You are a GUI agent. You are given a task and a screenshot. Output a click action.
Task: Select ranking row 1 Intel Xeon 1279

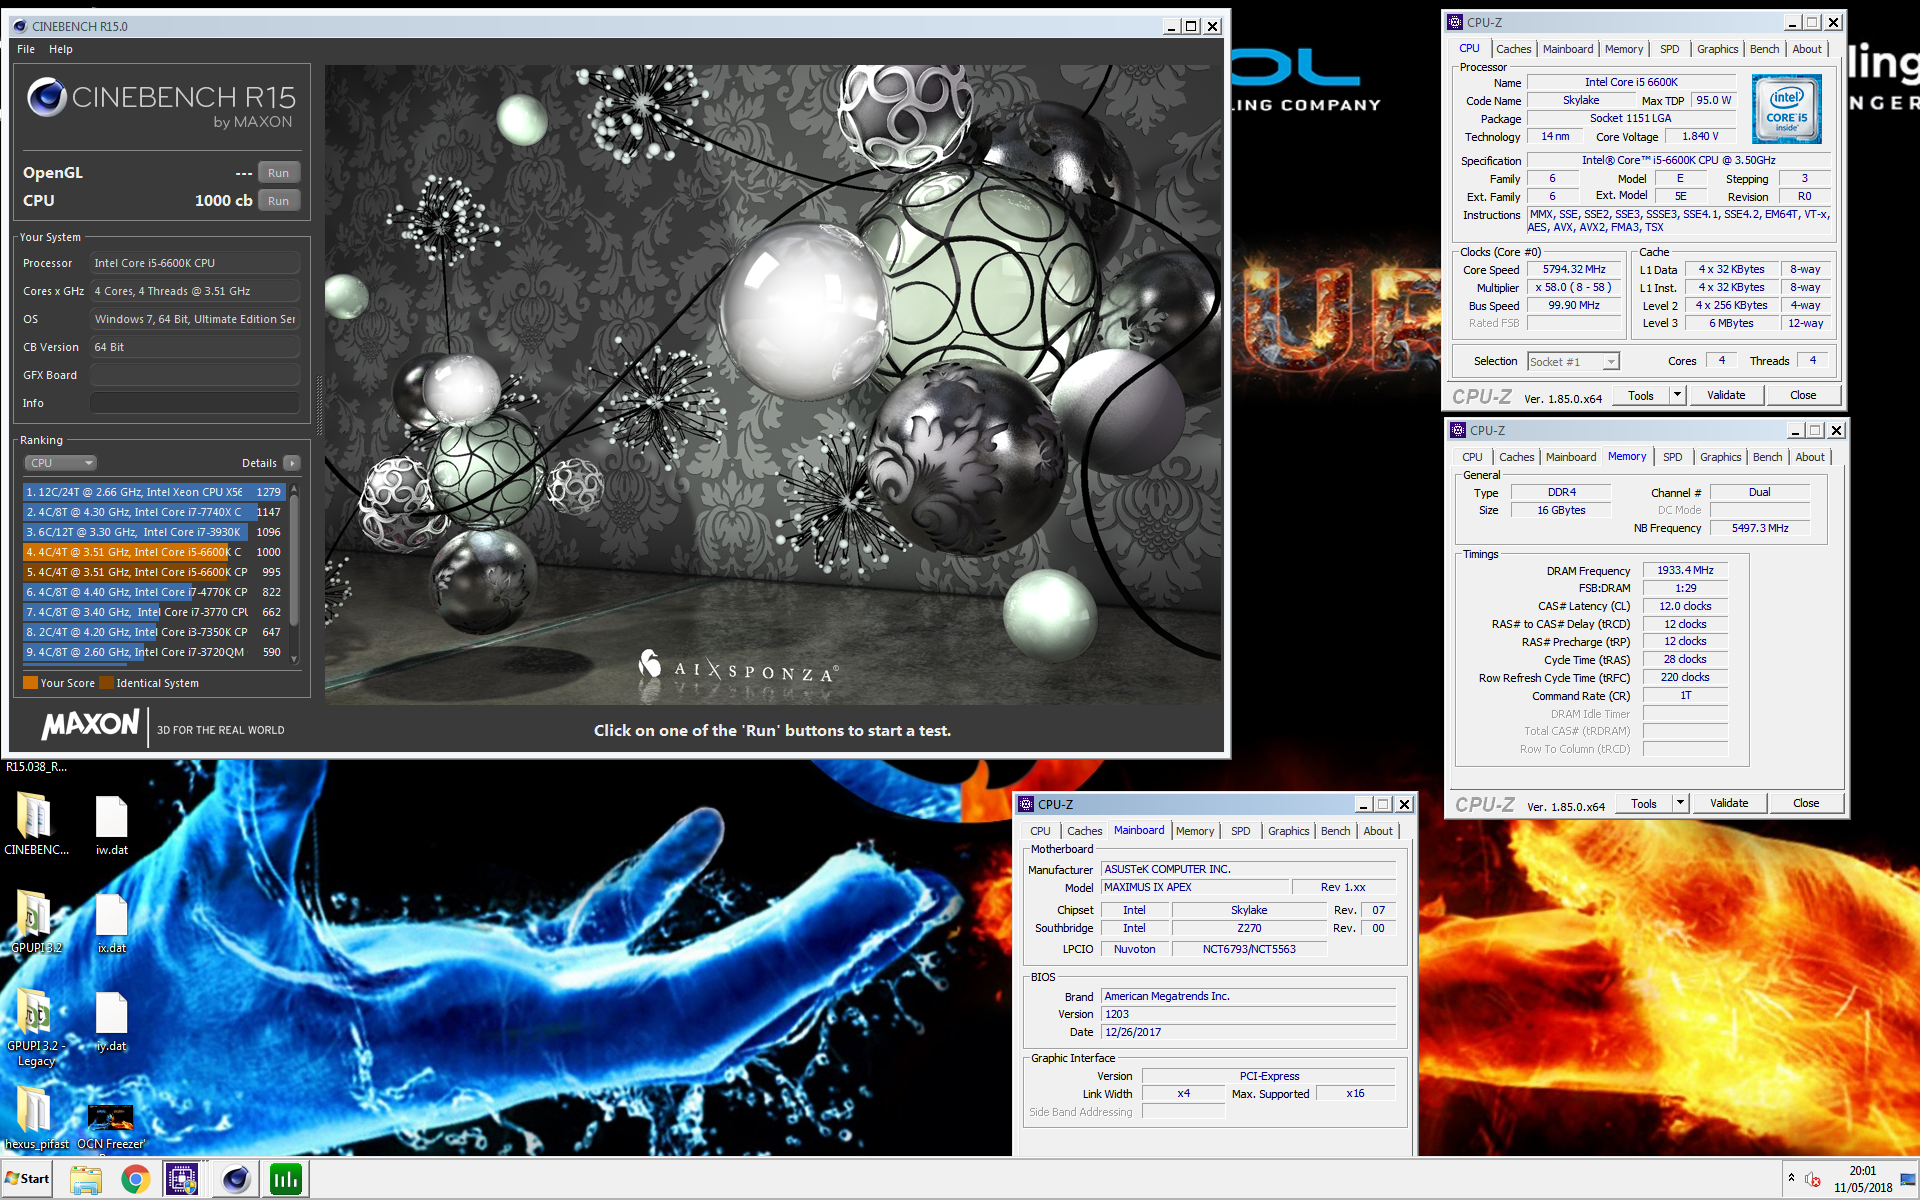coord(154,492)
